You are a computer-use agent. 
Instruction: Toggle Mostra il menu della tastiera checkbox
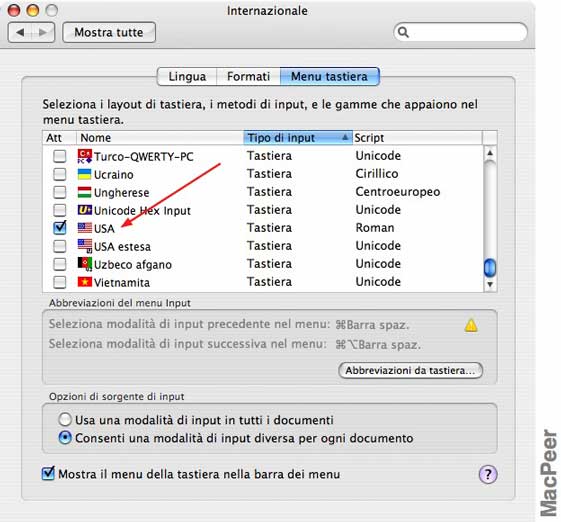48,474
